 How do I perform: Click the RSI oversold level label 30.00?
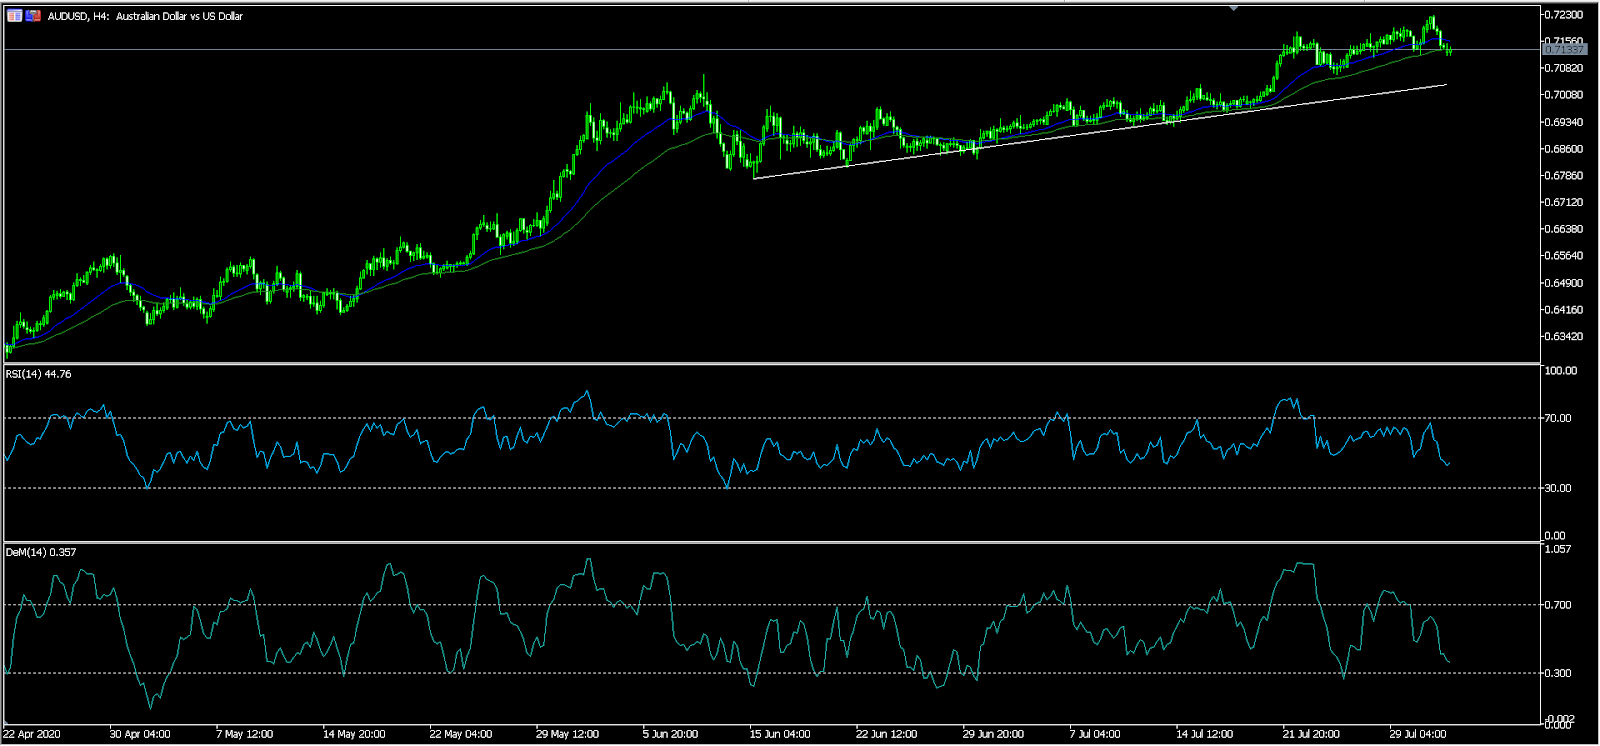tap(1559, 488)
